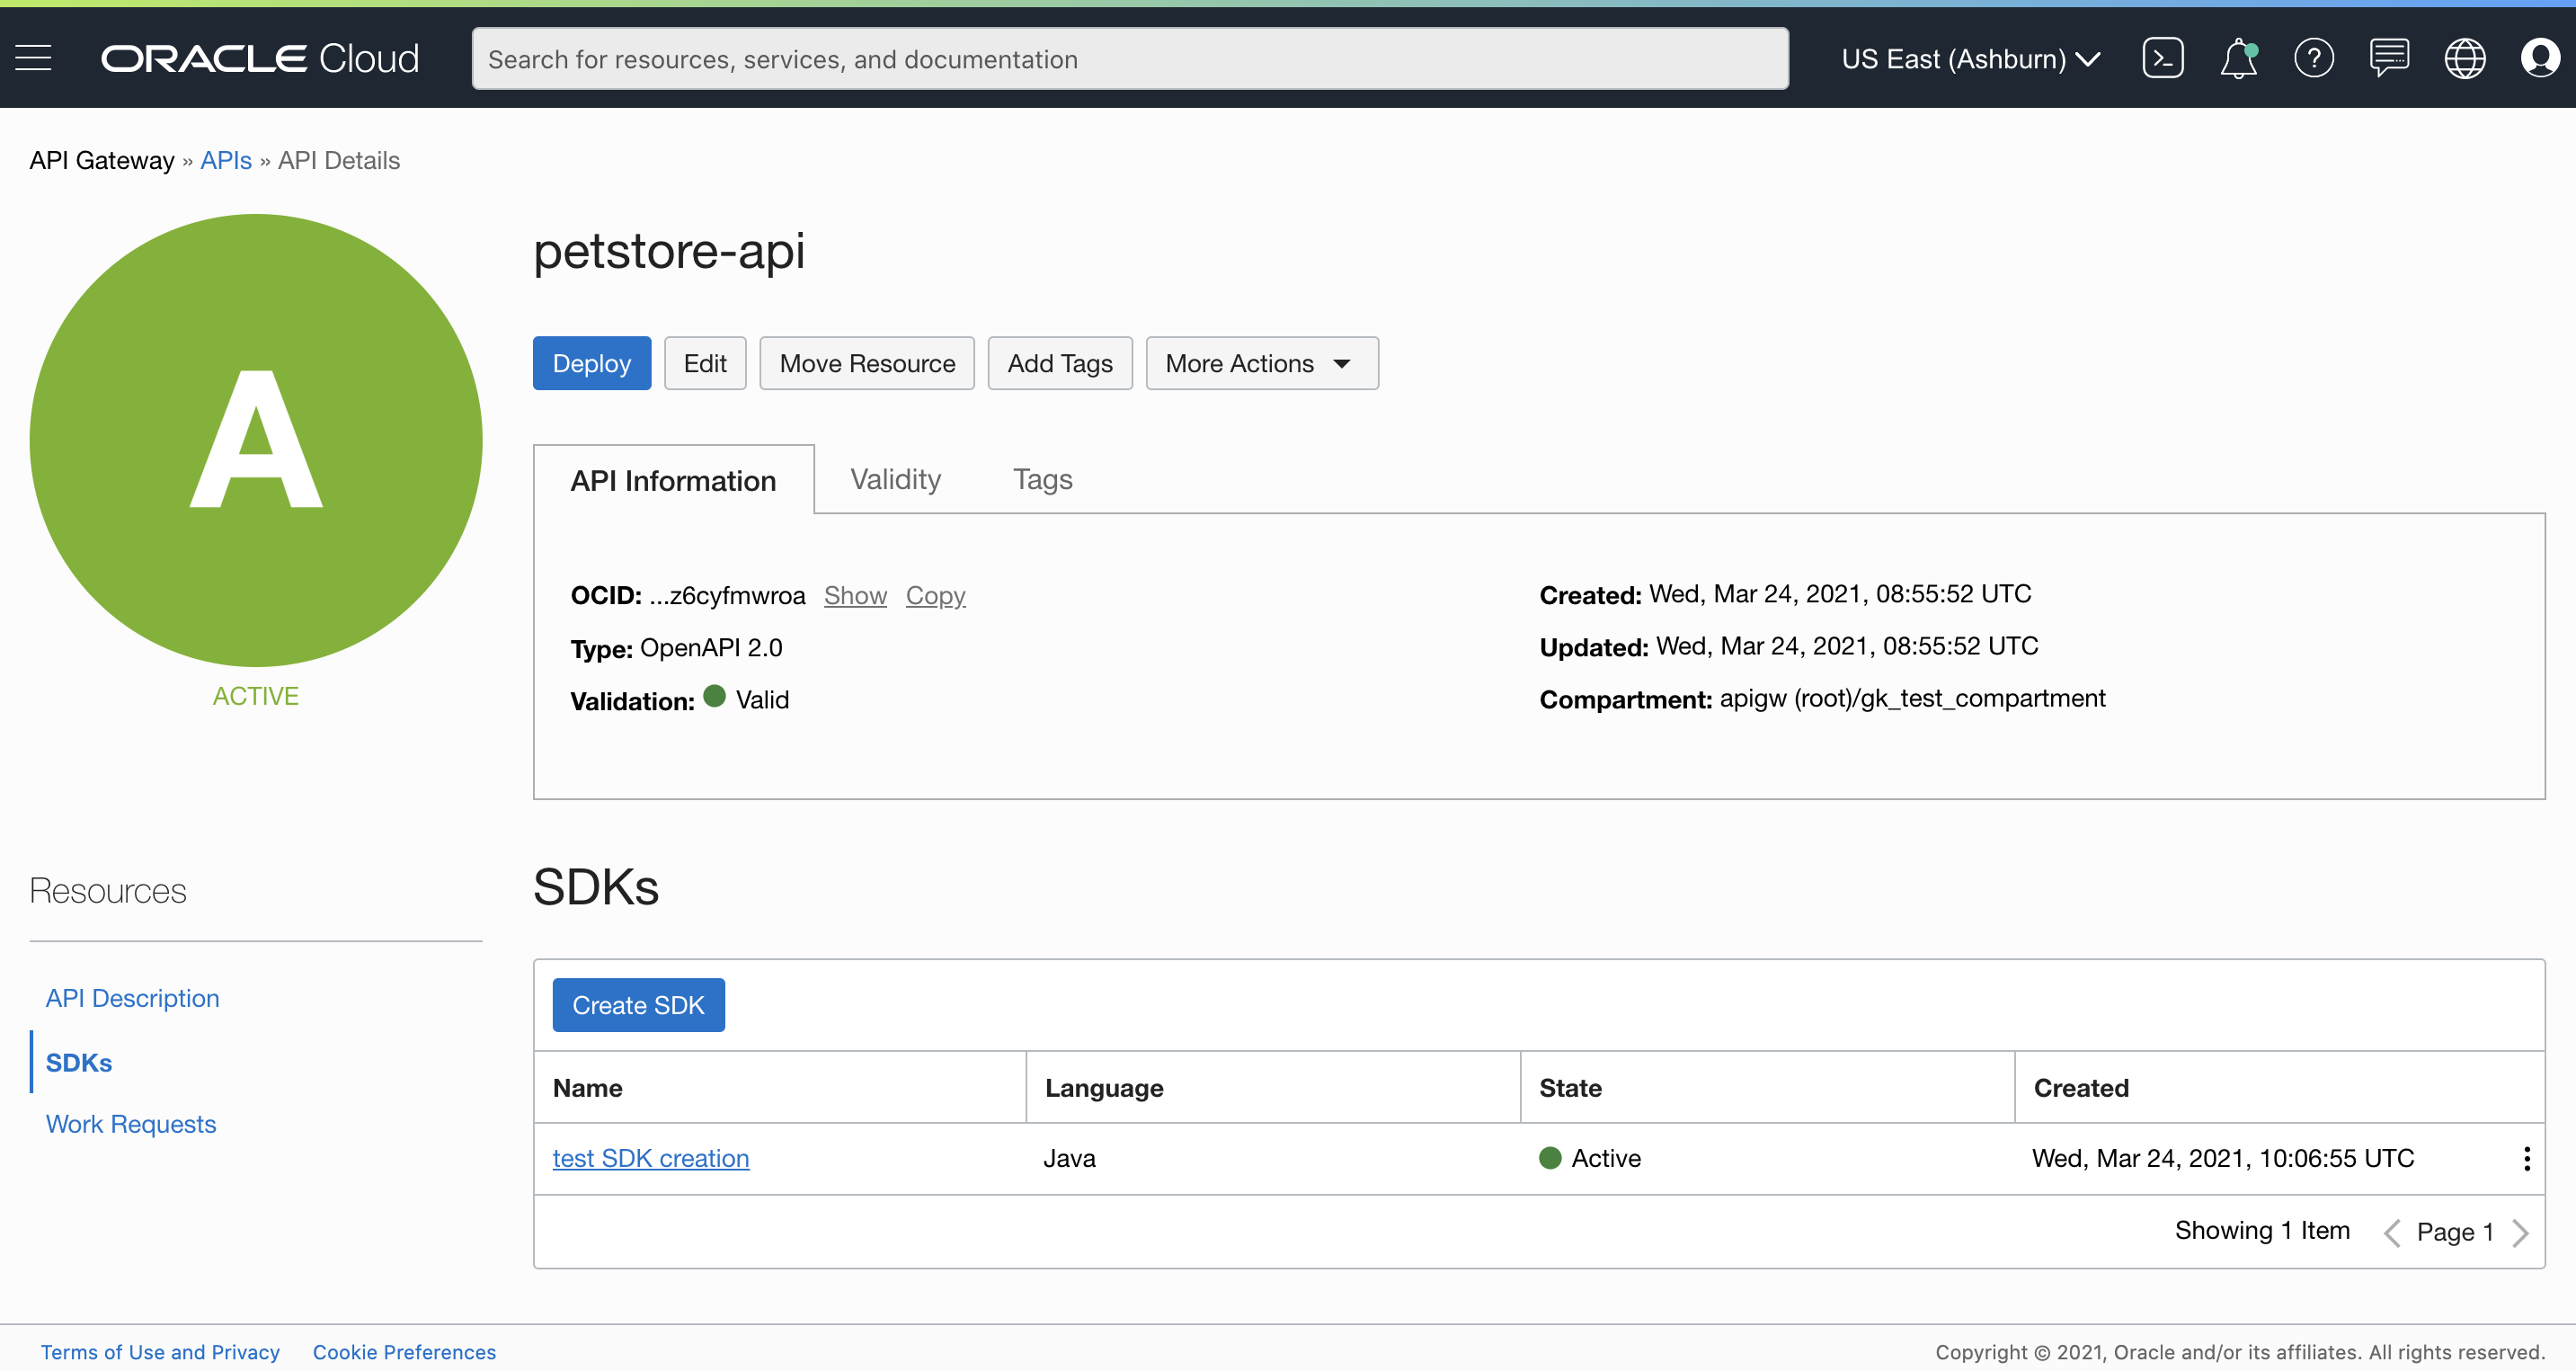Click the resource search field
2576x1371 pixels.
click(x=1128, y=58)
